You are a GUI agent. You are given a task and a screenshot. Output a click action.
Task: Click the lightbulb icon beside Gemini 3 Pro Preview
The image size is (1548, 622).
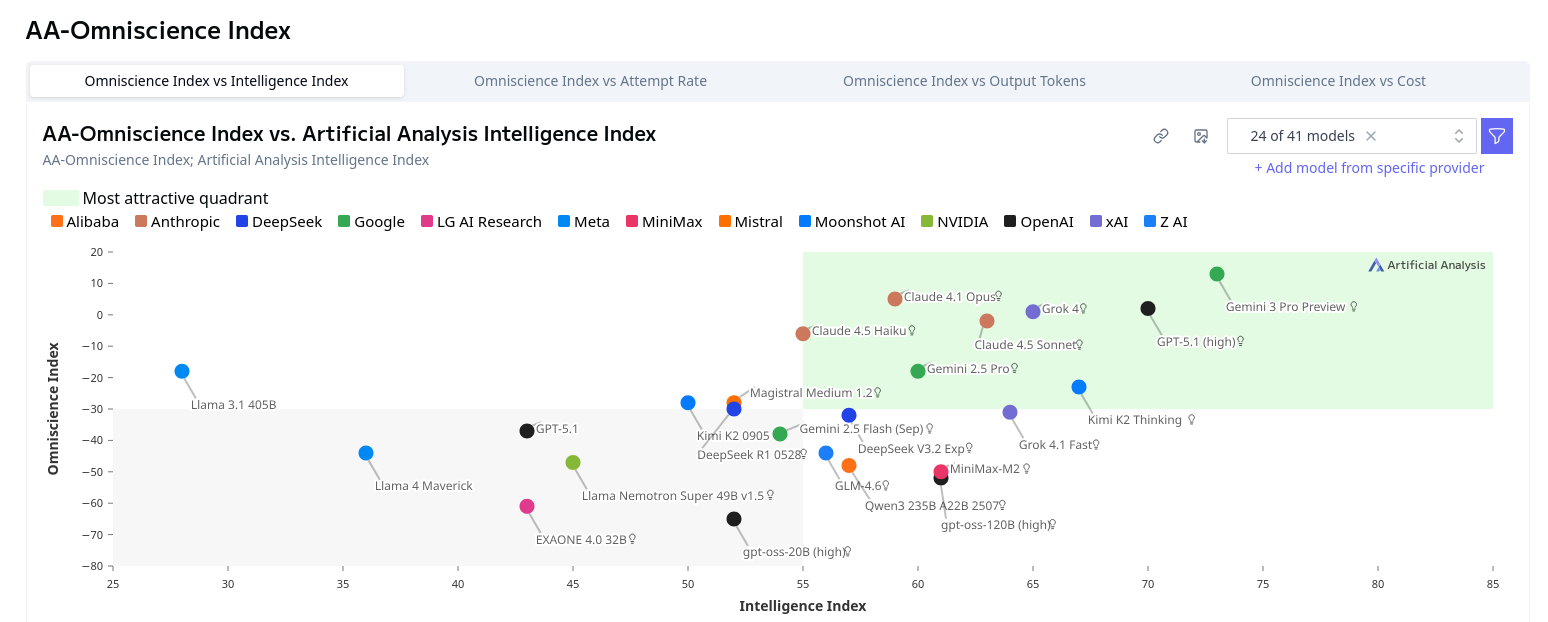coord(1354,307)
